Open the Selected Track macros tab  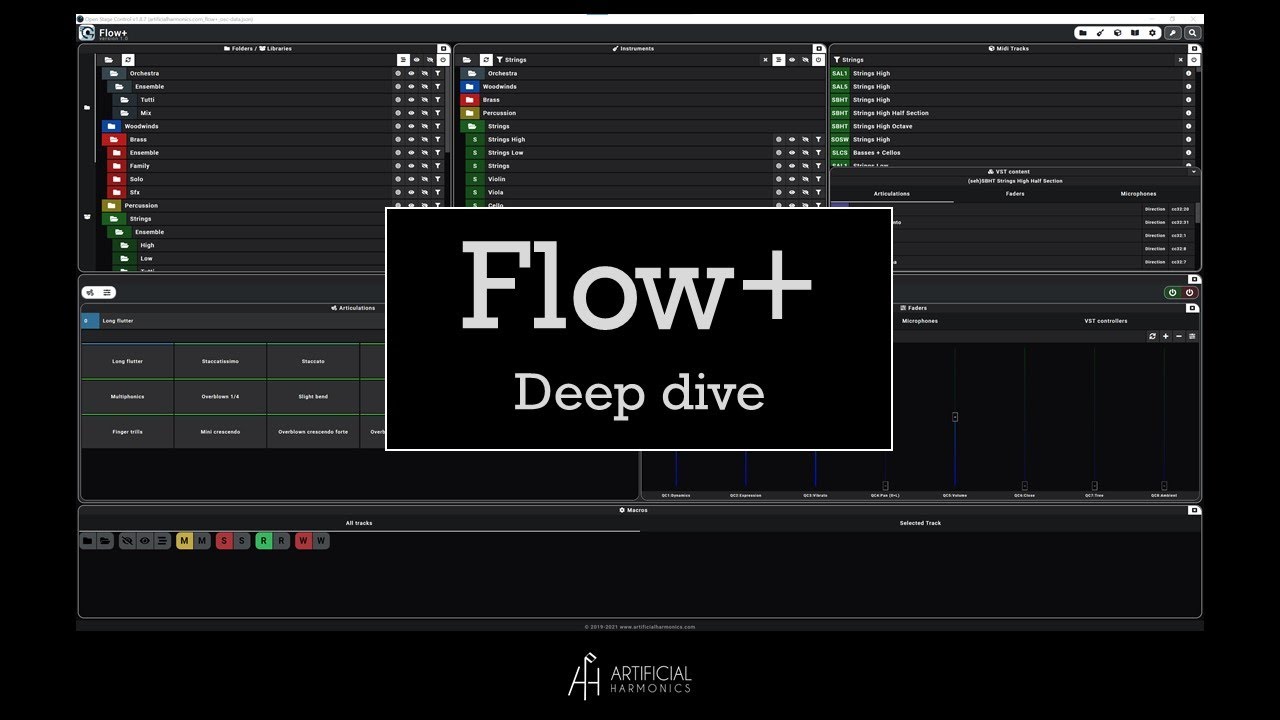[920, 523]
